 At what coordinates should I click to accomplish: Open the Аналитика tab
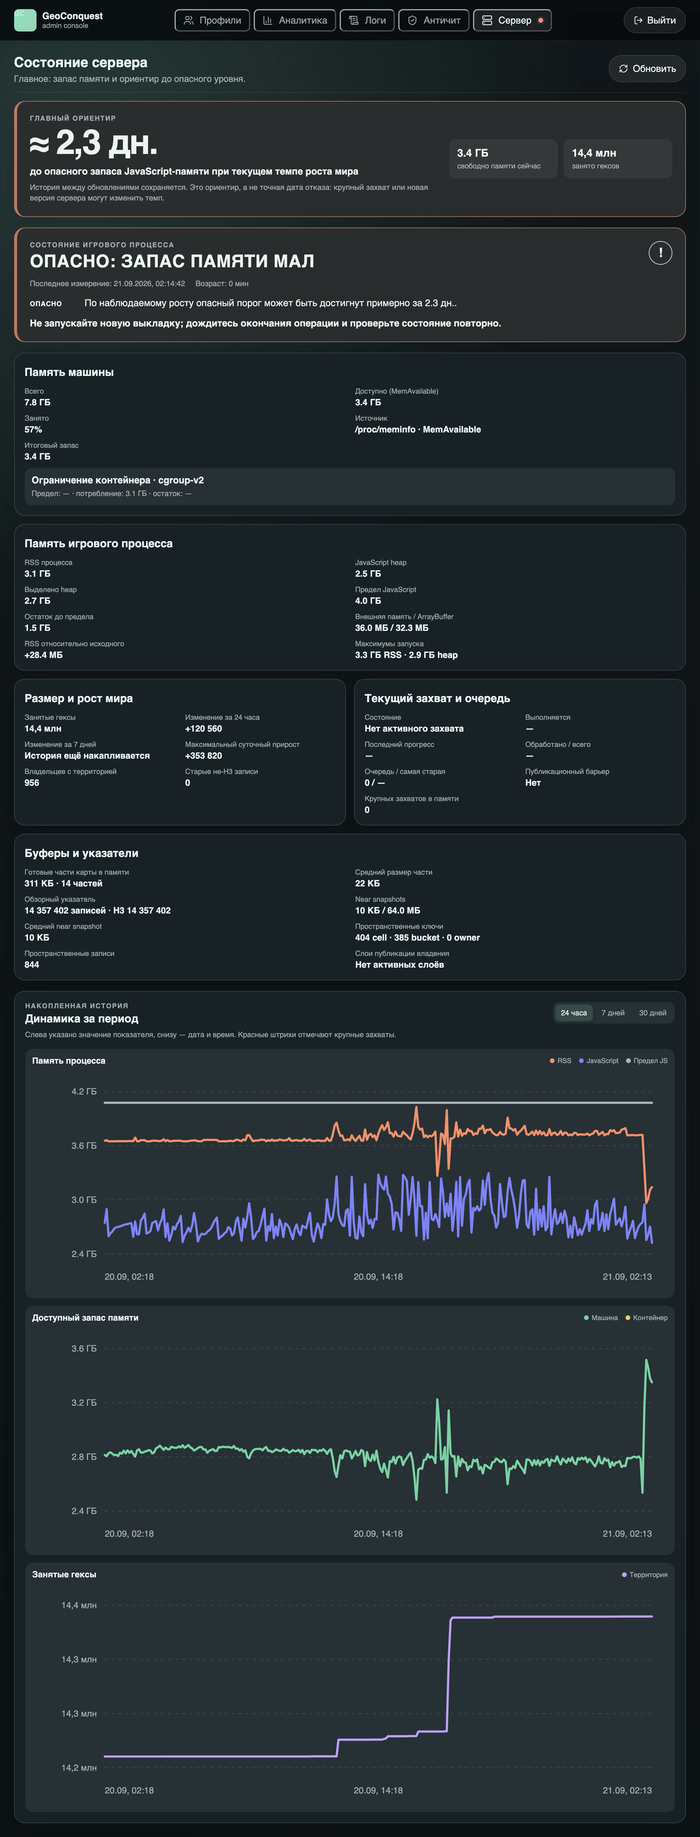[x=295, y=20]
